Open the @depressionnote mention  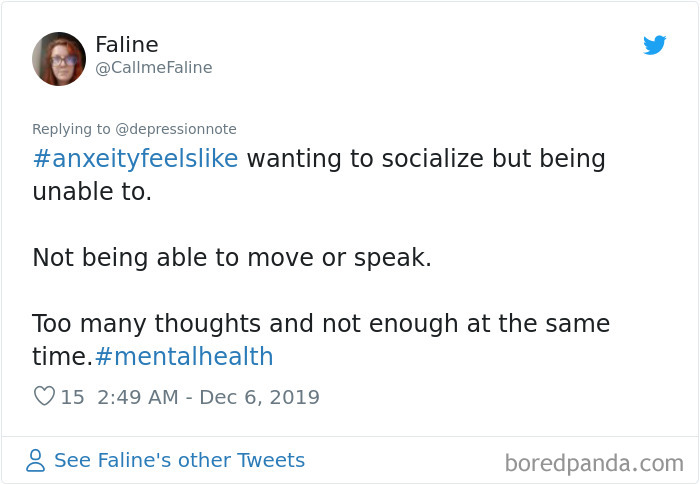(x=175, y=129)
